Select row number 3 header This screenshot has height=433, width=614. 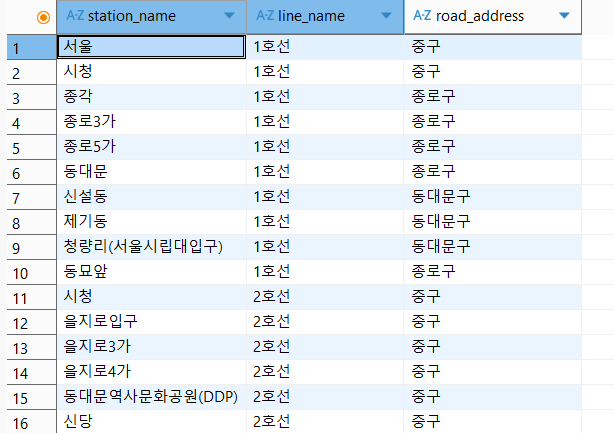pyautogui.click(x=31, y=97)
